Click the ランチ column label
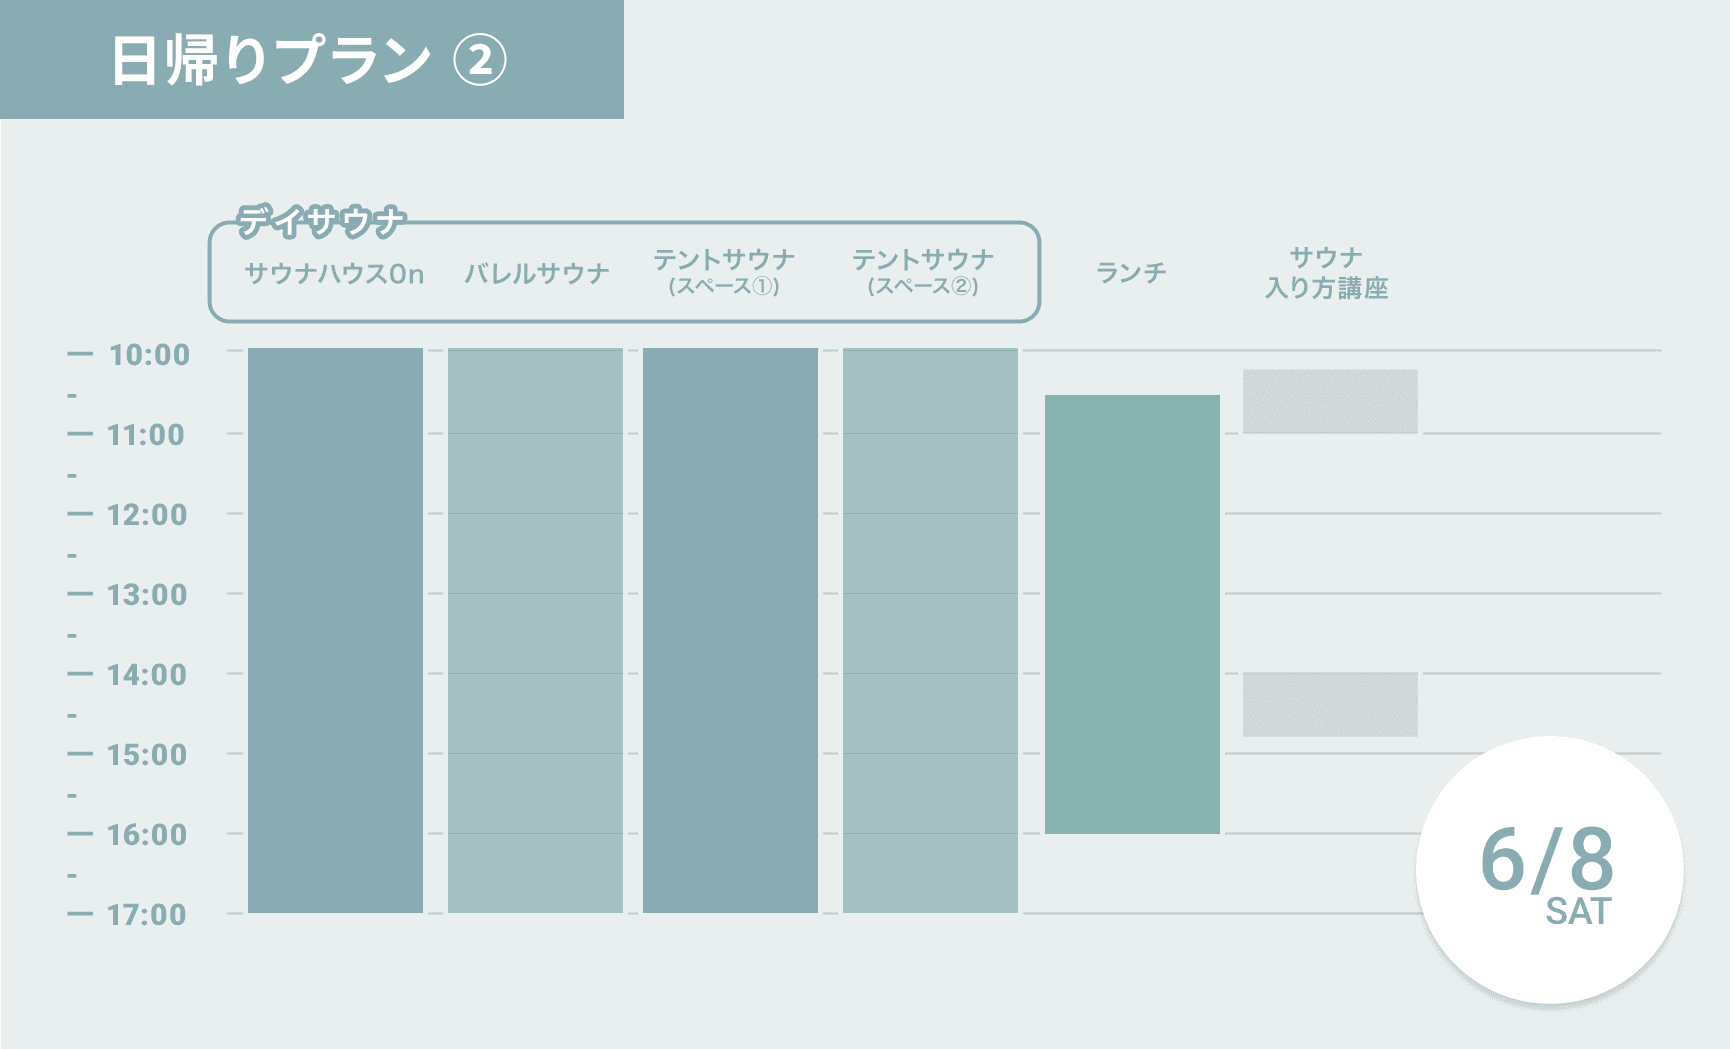1730x1049 pixels. point(1132,272)
